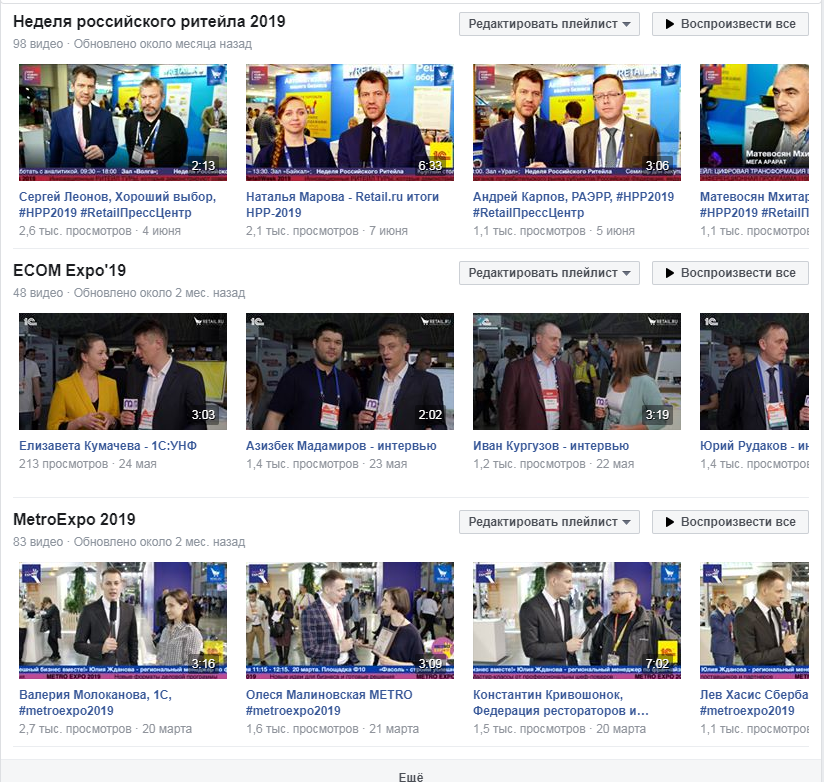
Task: Click the text 213 просмотров · 24 мая
Action: [88, 465]
